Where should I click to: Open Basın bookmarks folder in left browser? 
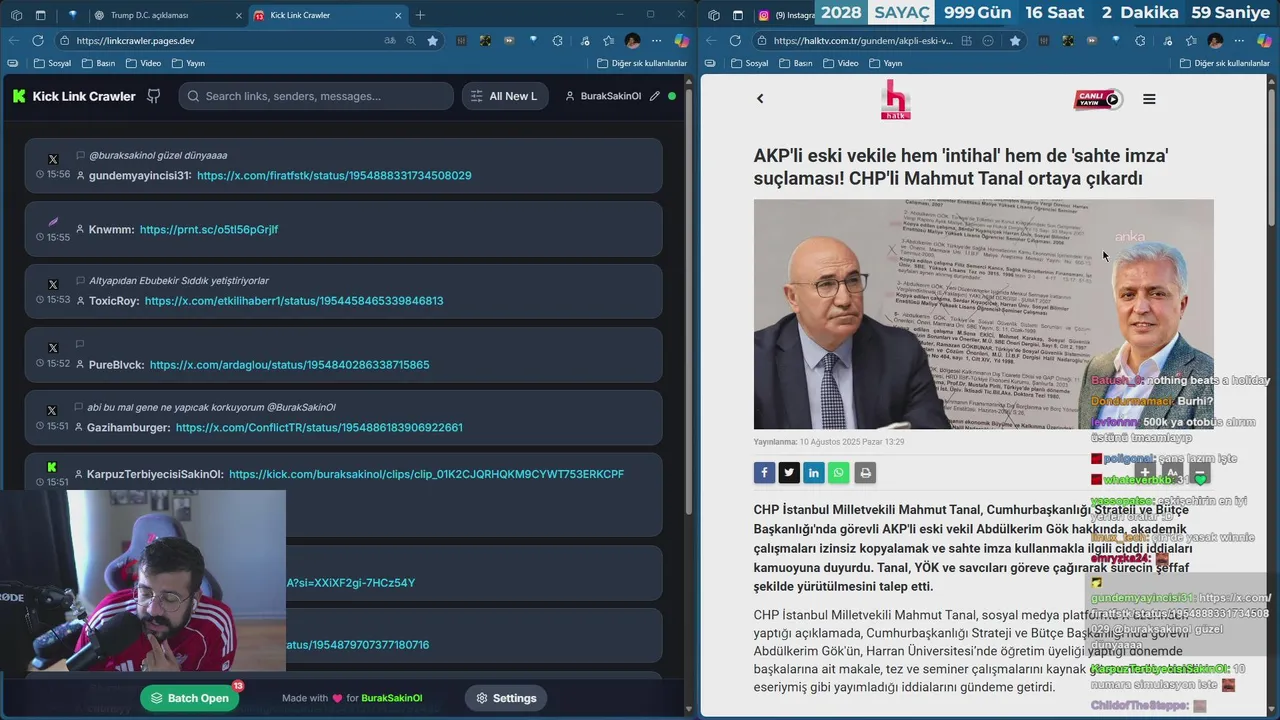pos(98,63)
